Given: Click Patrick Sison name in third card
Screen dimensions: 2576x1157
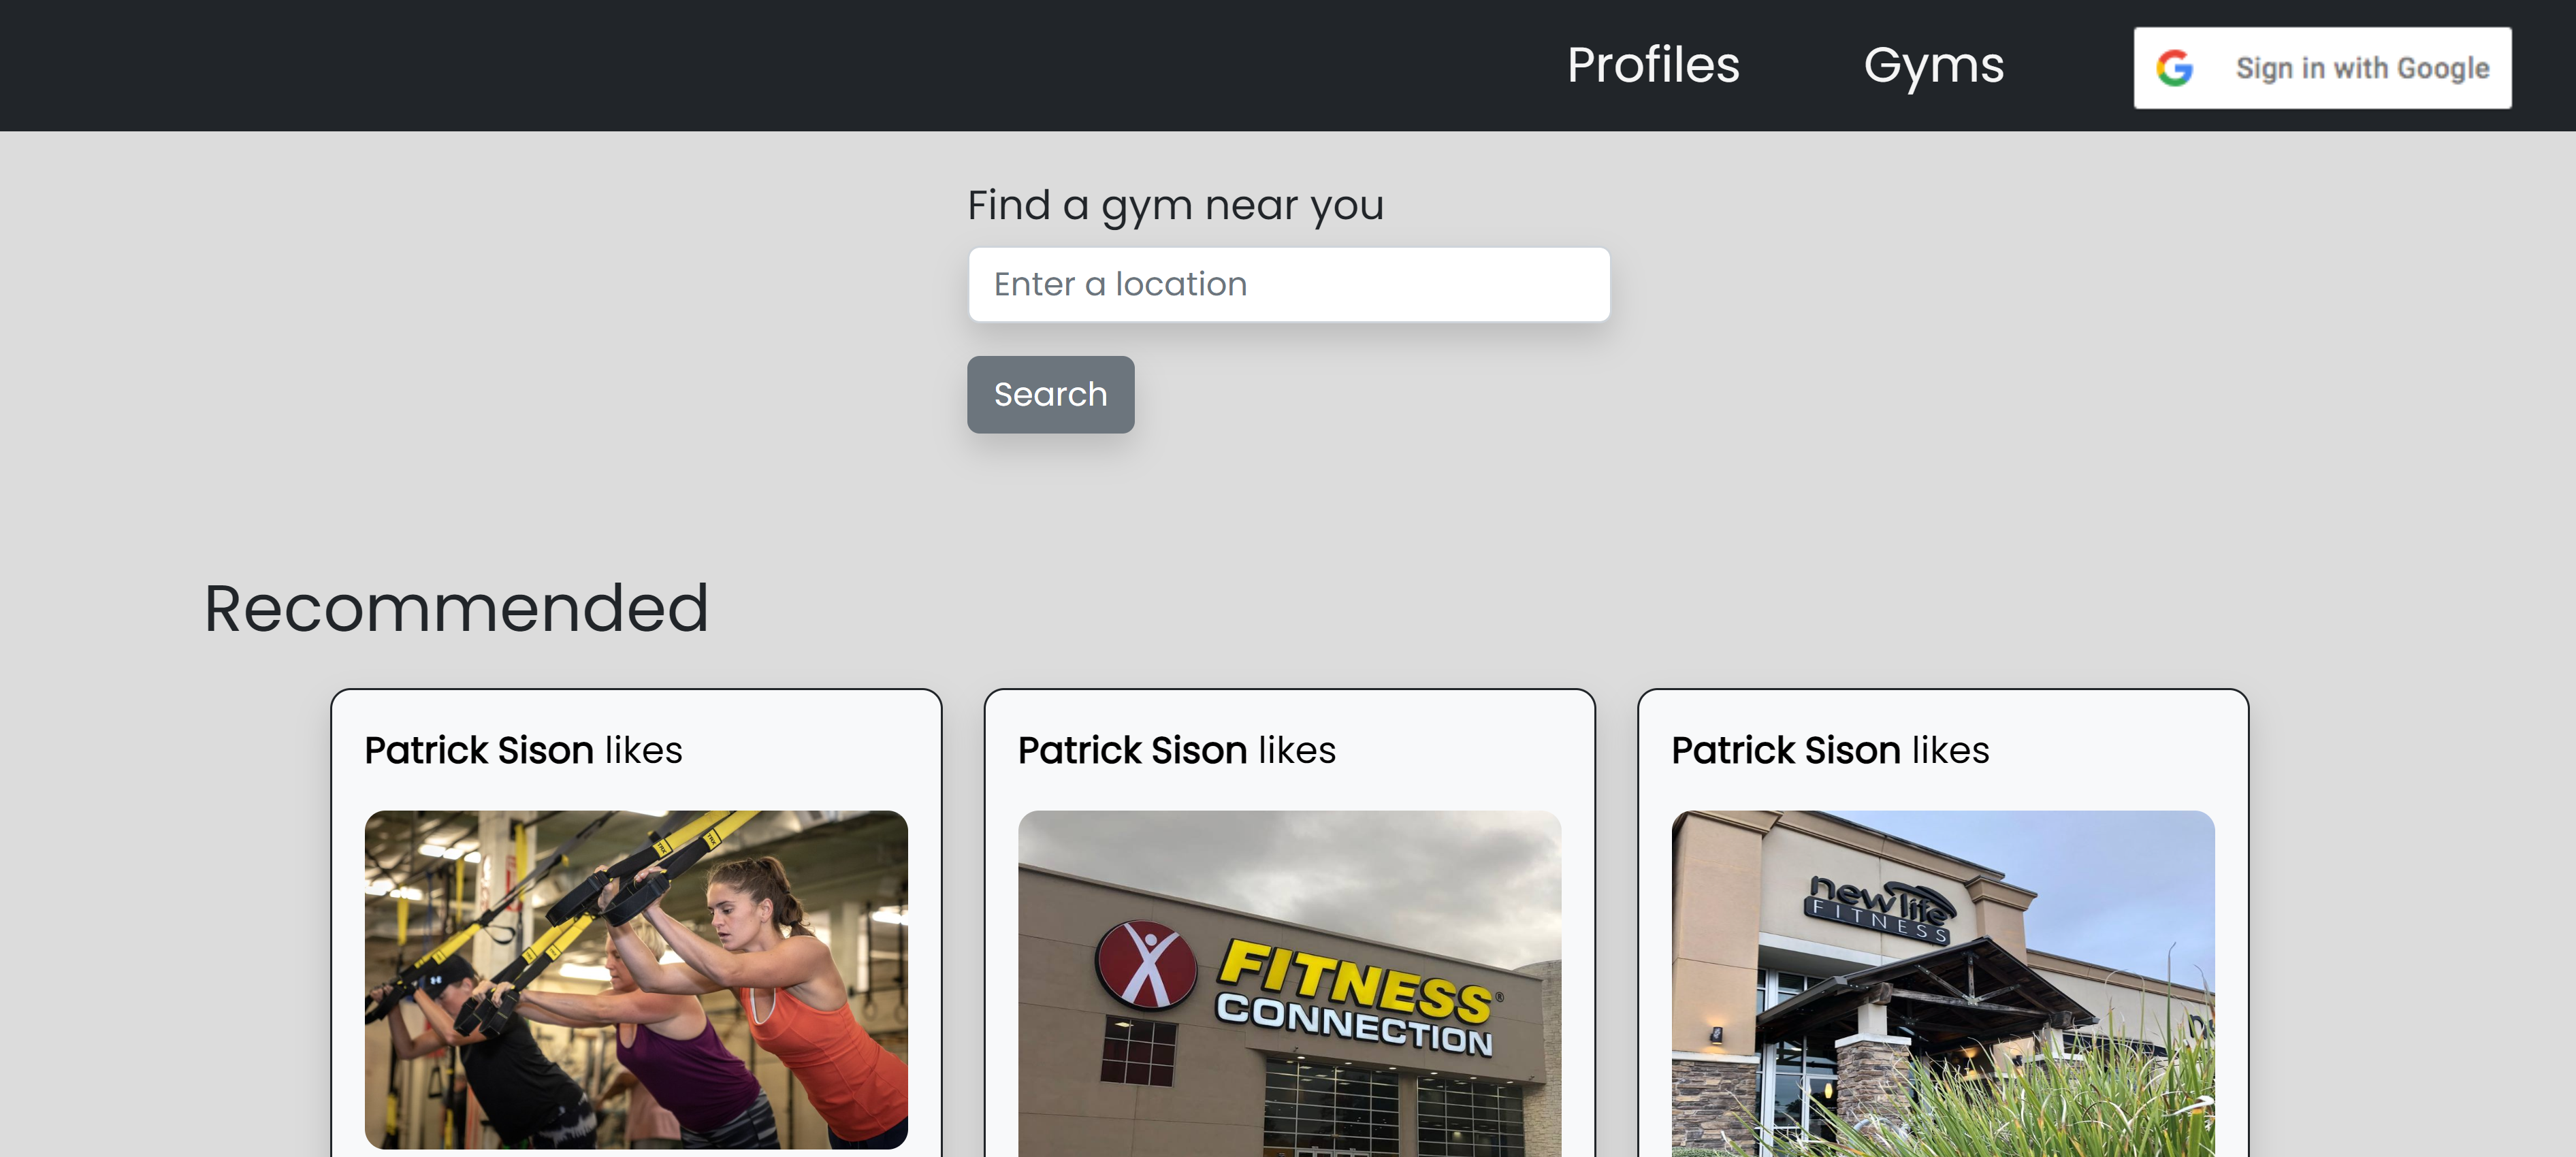Looking at the screenshot, I should 1786,750.
